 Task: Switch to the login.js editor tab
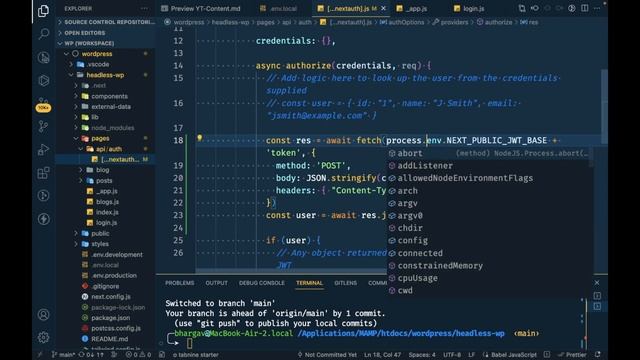469,8
